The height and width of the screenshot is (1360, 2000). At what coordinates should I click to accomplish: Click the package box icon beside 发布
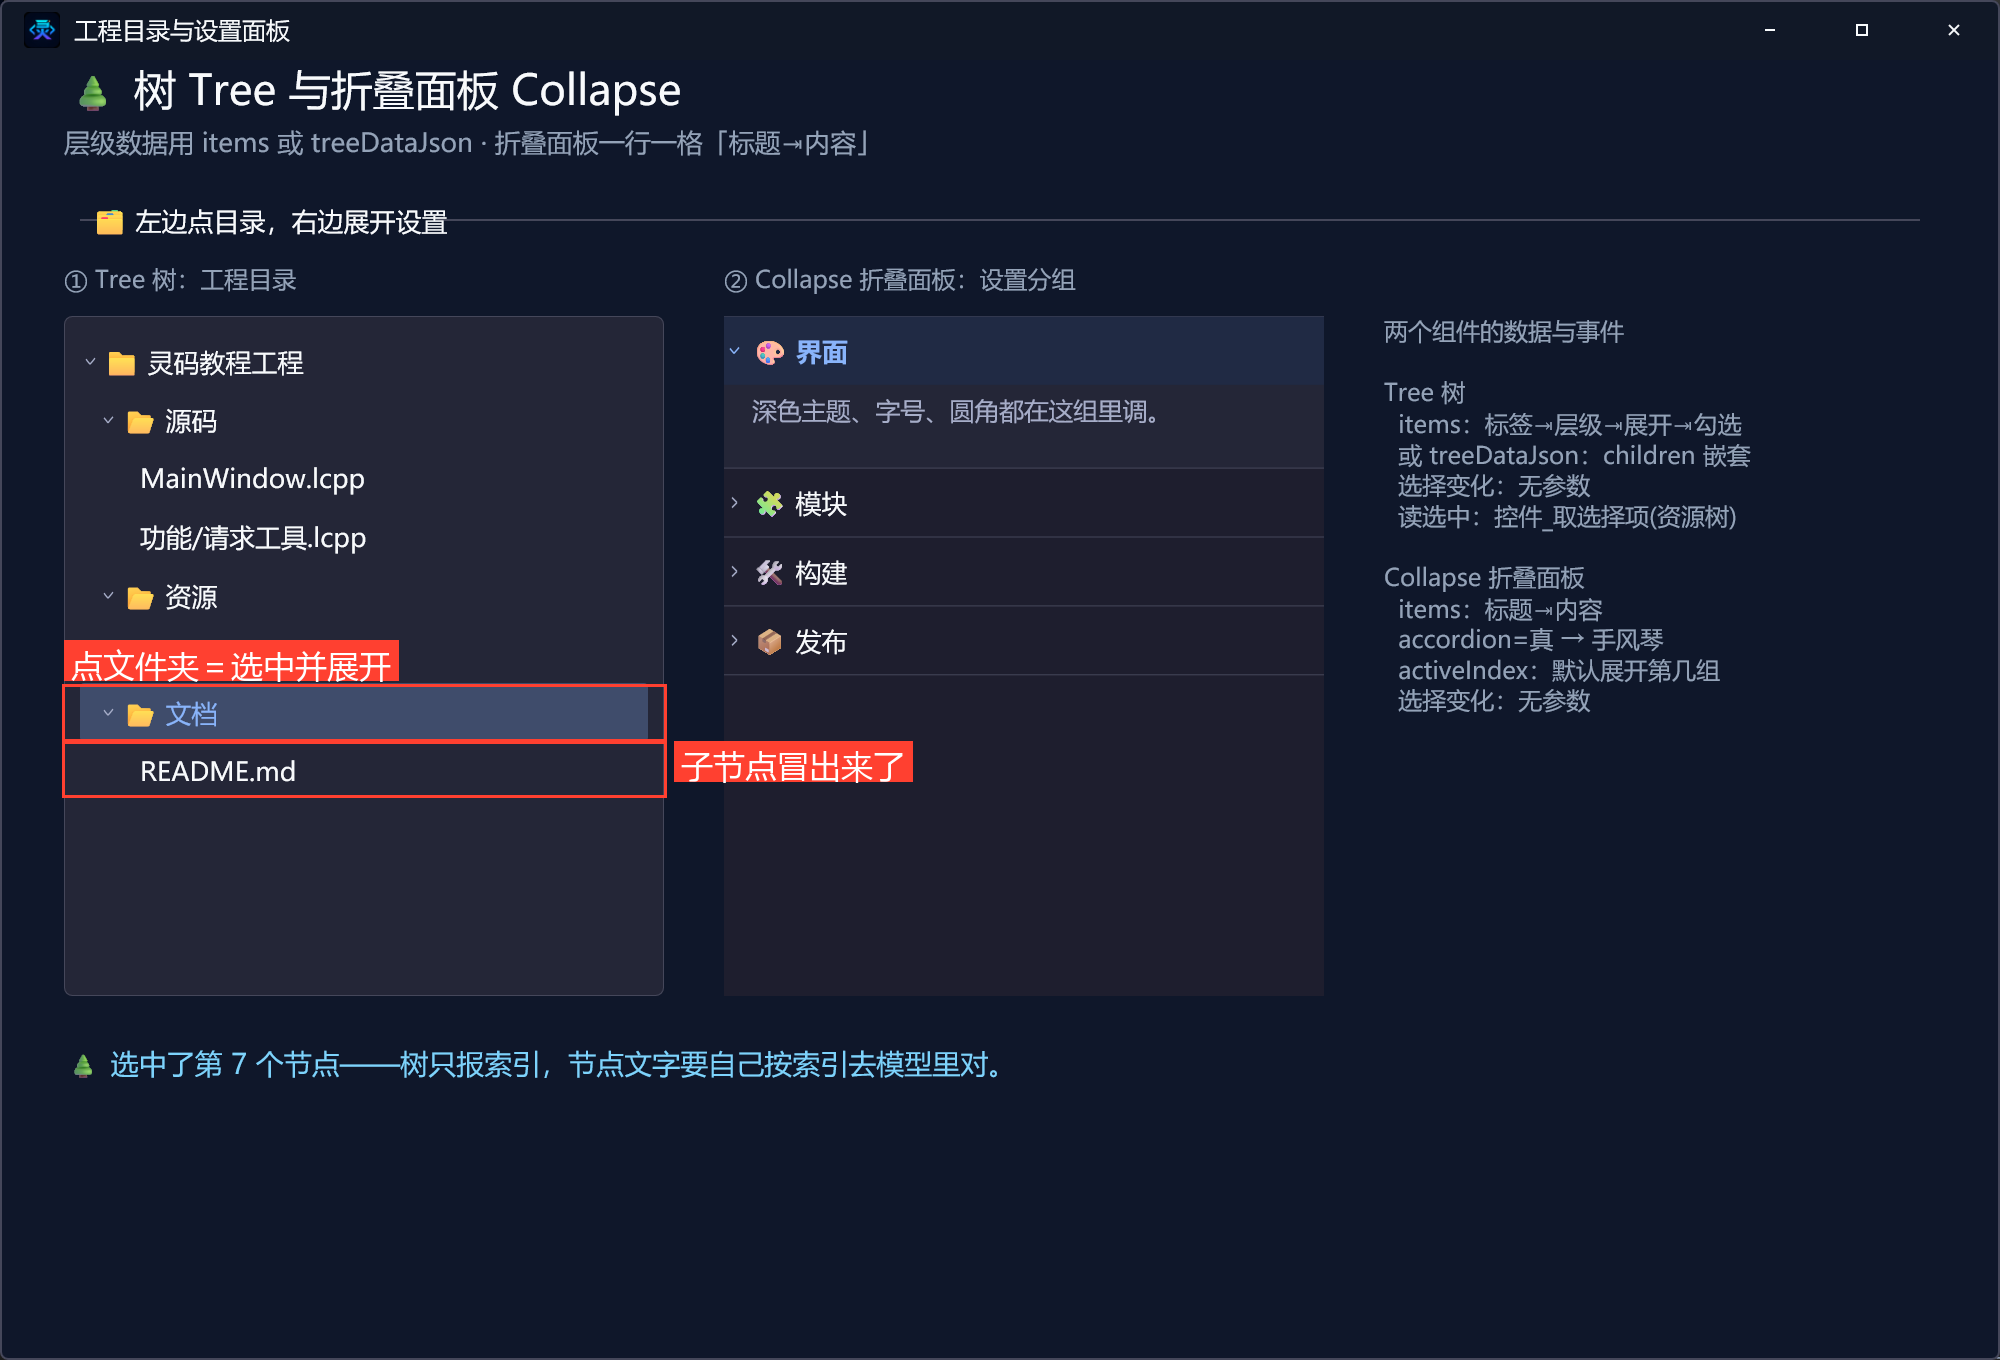pyautogui.click(x=770, y=642)
